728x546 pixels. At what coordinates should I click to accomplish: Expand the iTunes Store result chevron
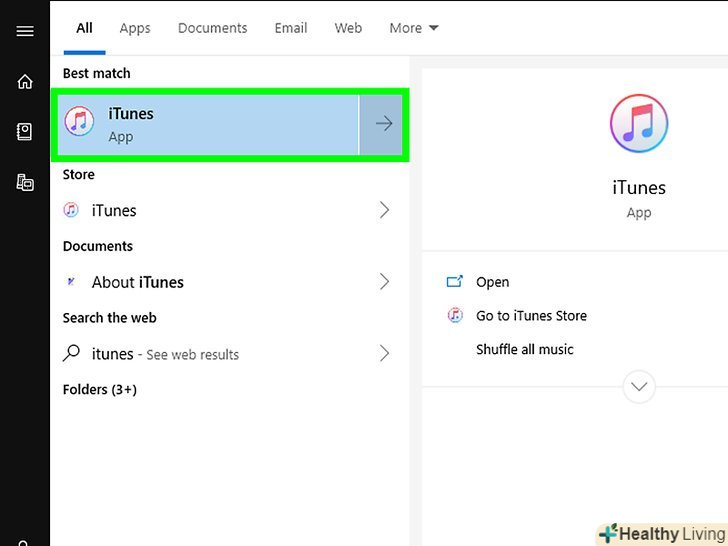384,210
